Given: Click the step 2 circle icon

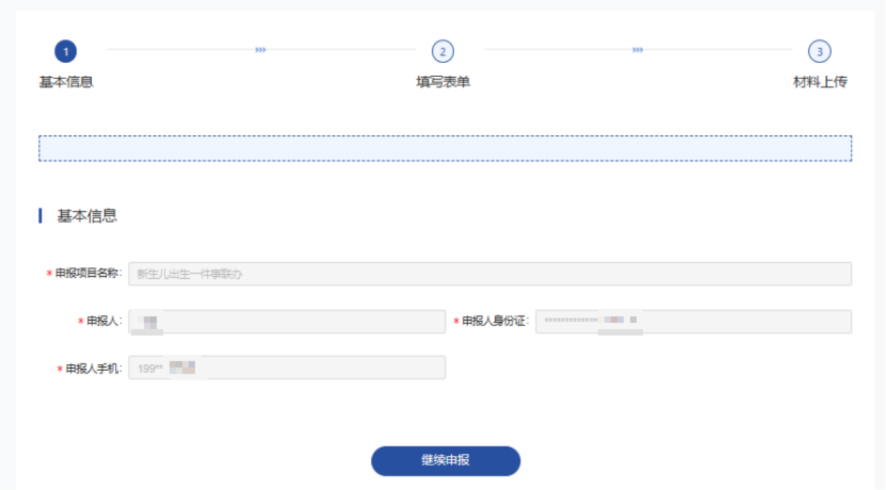Looking at the screenshot, I should click(442, 51).
